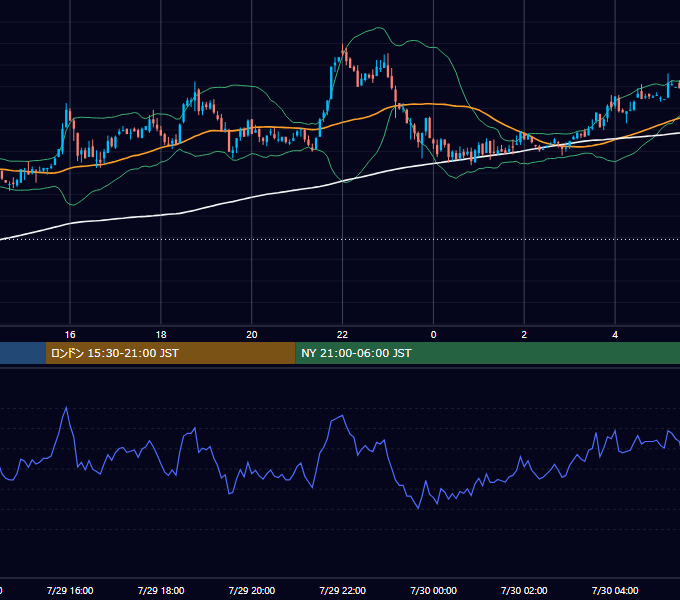This screenshot has width=680, height=600.
Task: Click the 7/30 04:00 date label
Action: point(615,590)
